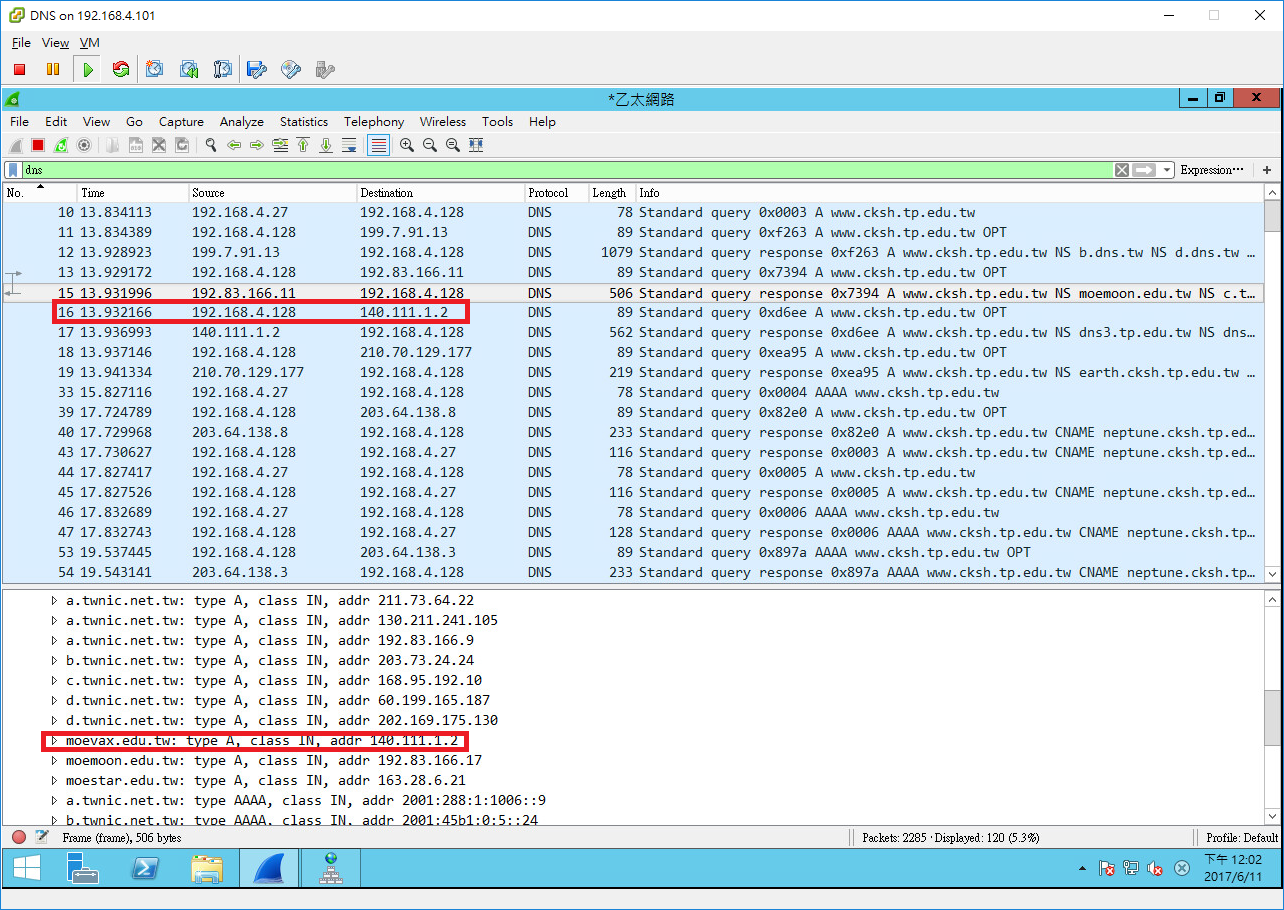The height and width of the screenshot is (910, 1284).
Task: Sort the packet list by the Time column
Action: [133, 192]
